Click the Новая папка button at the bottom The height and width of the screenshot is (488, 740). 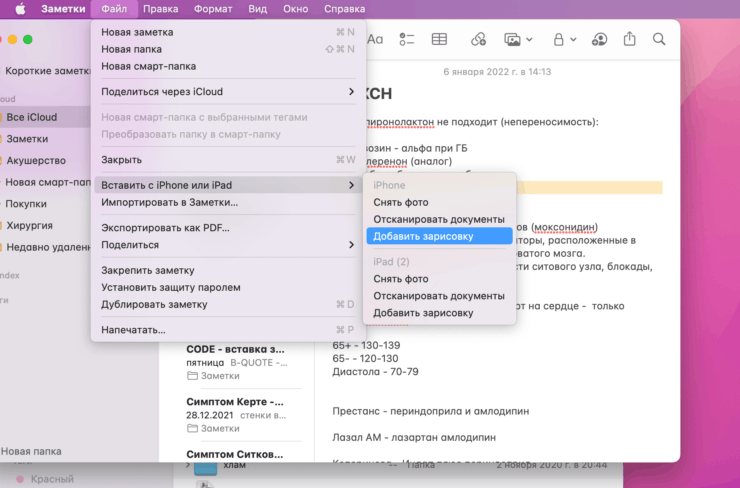pos(31,451)
